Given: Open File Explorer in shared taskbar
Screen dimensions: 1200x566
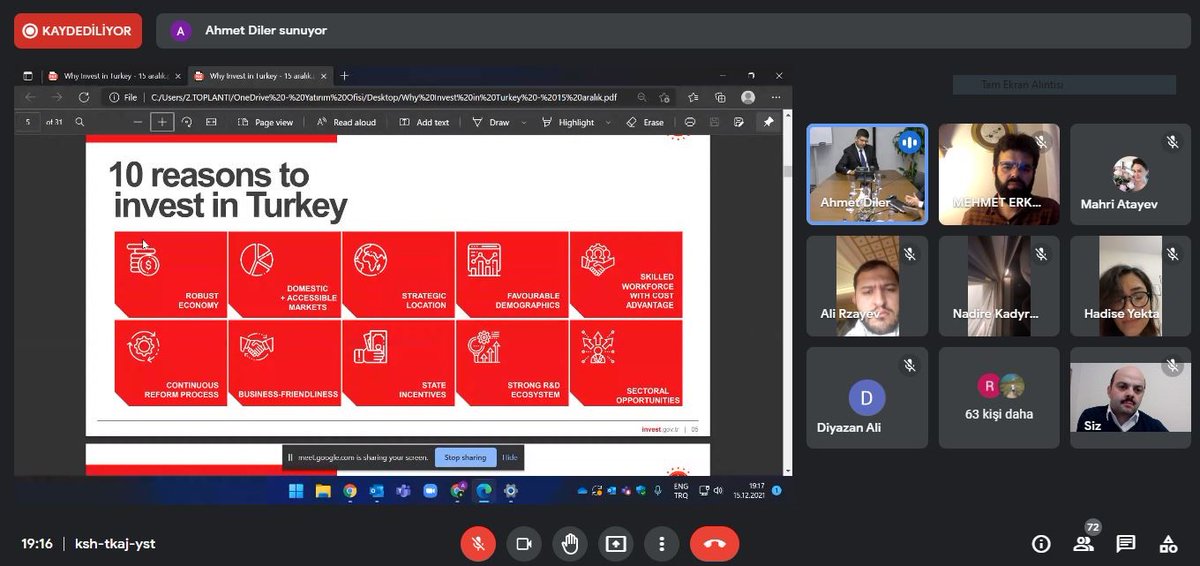Looking at the screenshot, I should [323, 491].
